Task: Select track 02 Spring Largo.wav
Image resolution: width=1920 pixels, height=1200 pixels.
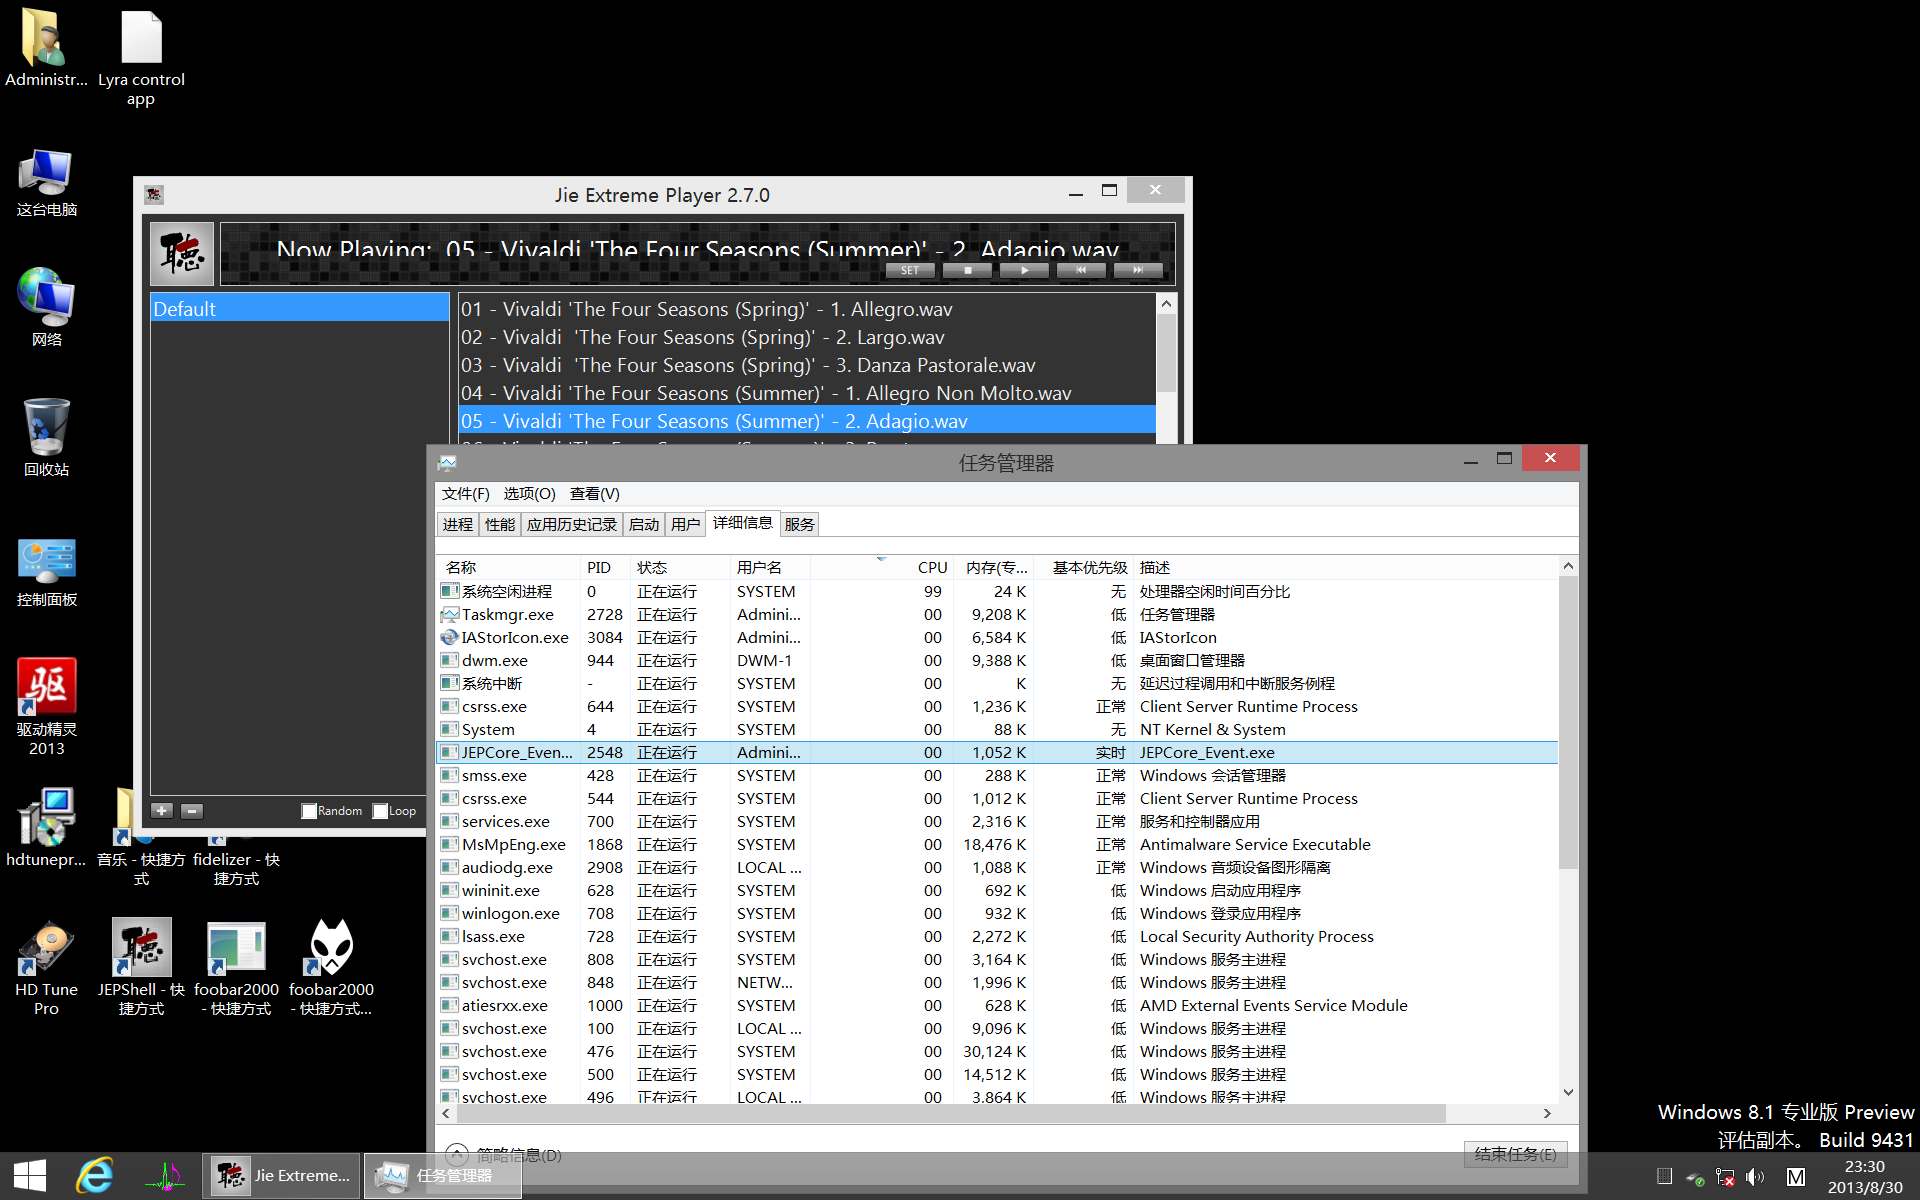Action: point(806,337)
